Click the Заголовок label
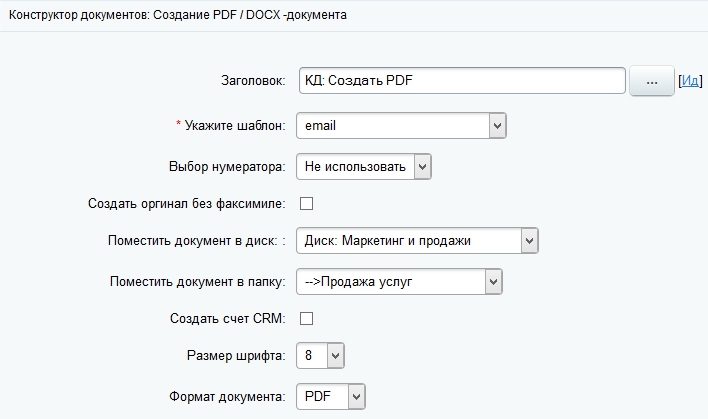 coord(253,81)
